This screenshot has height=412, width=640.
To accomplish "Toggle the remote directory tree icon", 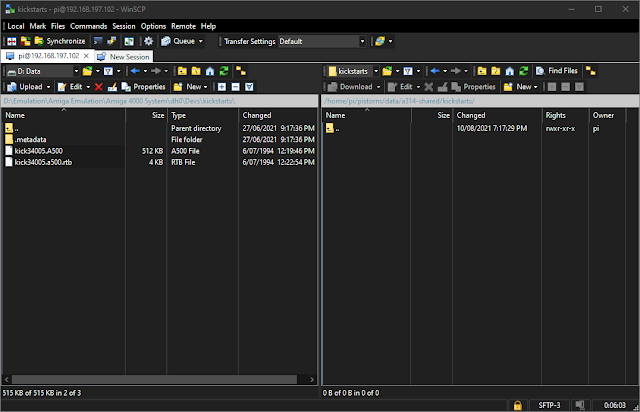I will pyautogui.click(x=590, y=71).
